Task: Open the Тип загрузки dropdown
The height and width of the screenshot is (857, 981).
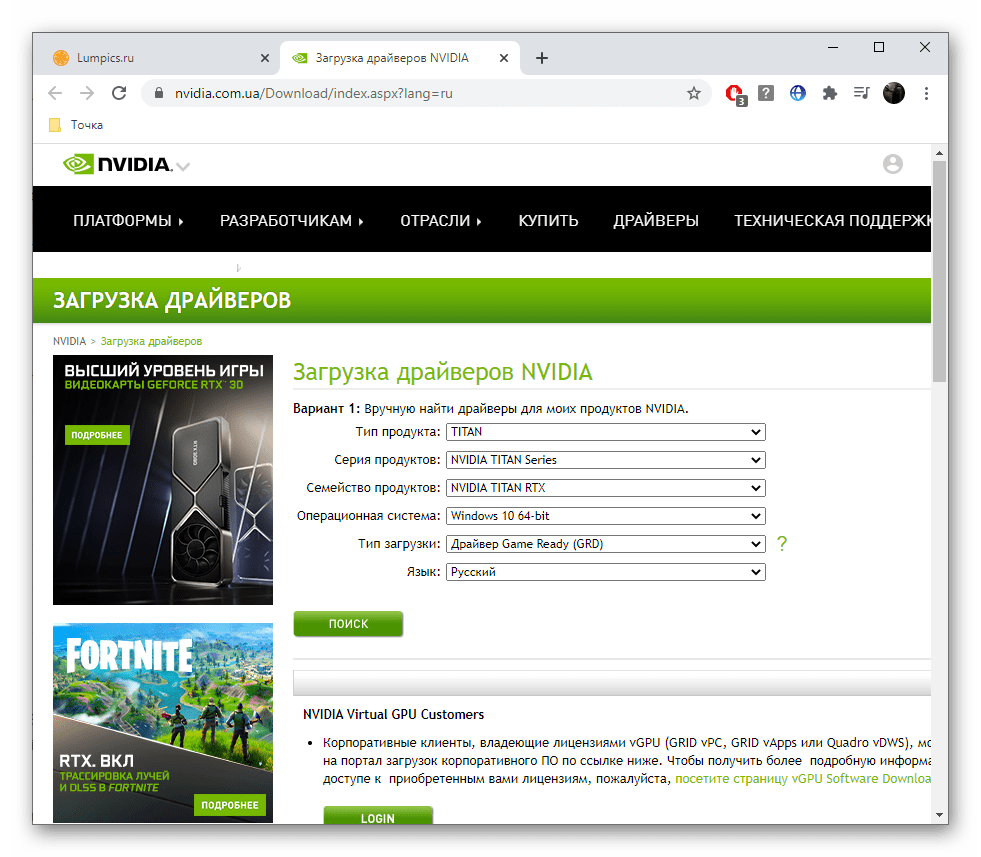Action: [605, 544]
